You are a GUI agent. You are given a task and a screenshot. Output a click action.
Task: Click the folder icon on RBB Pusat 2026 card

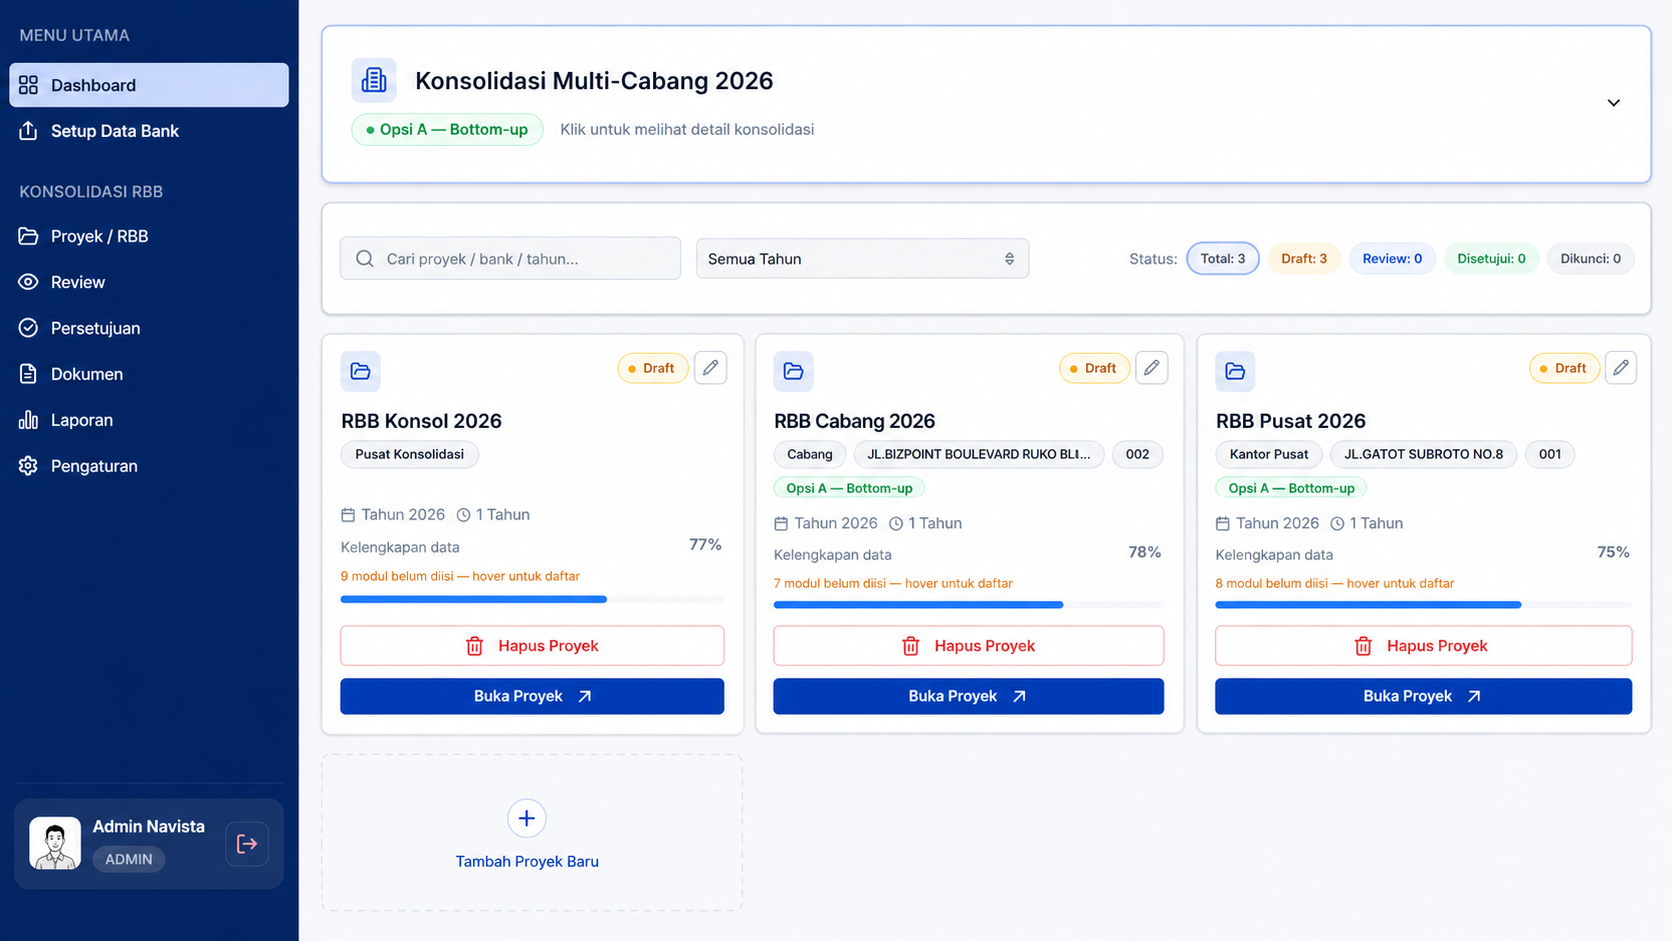point(1235,371)
